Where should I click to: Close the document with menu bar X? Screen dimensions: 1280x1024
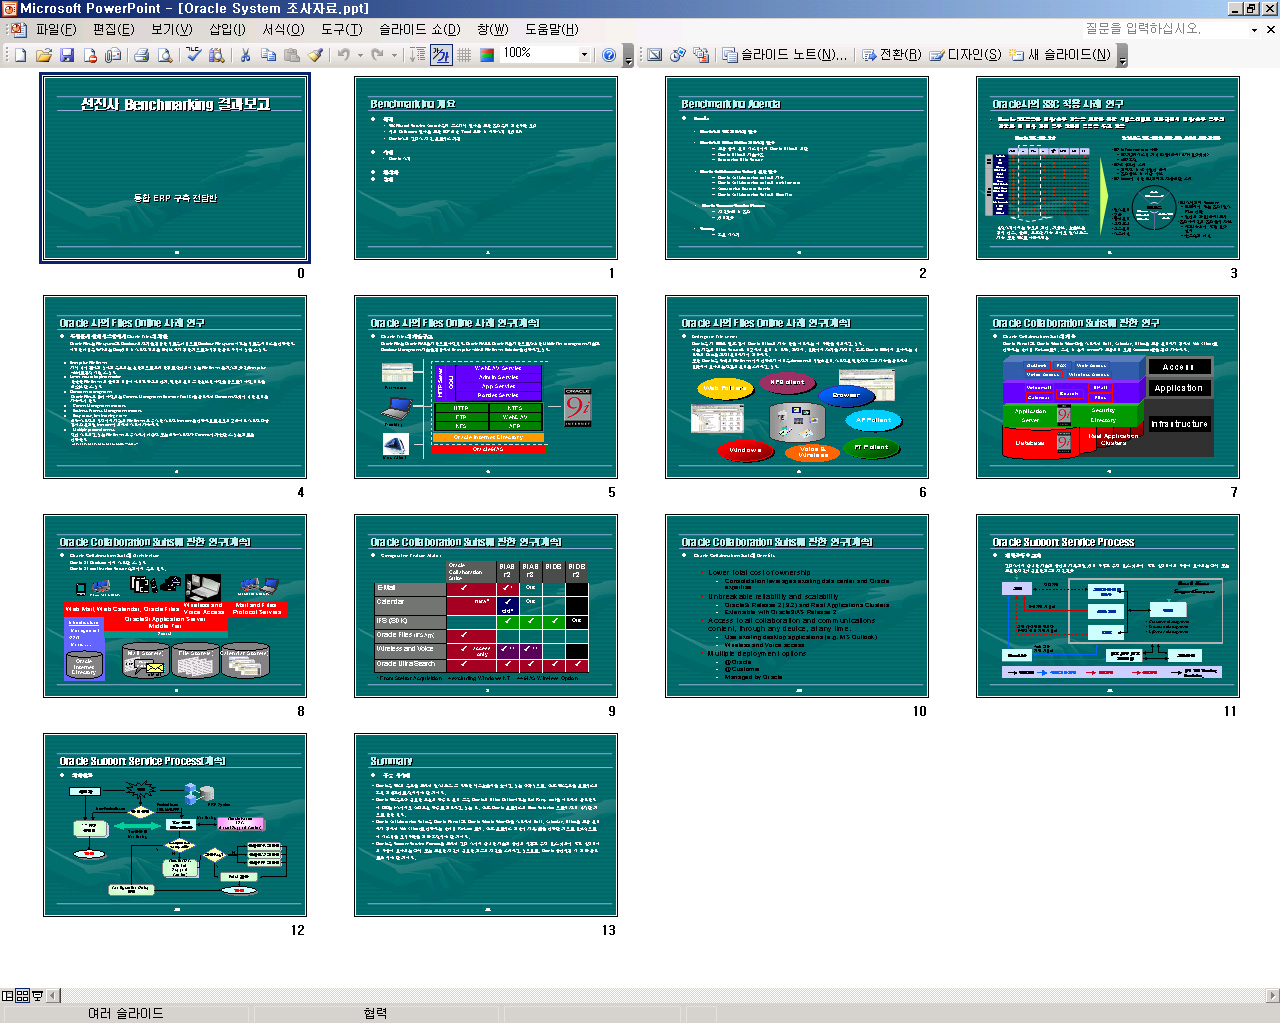point(1271,30)
